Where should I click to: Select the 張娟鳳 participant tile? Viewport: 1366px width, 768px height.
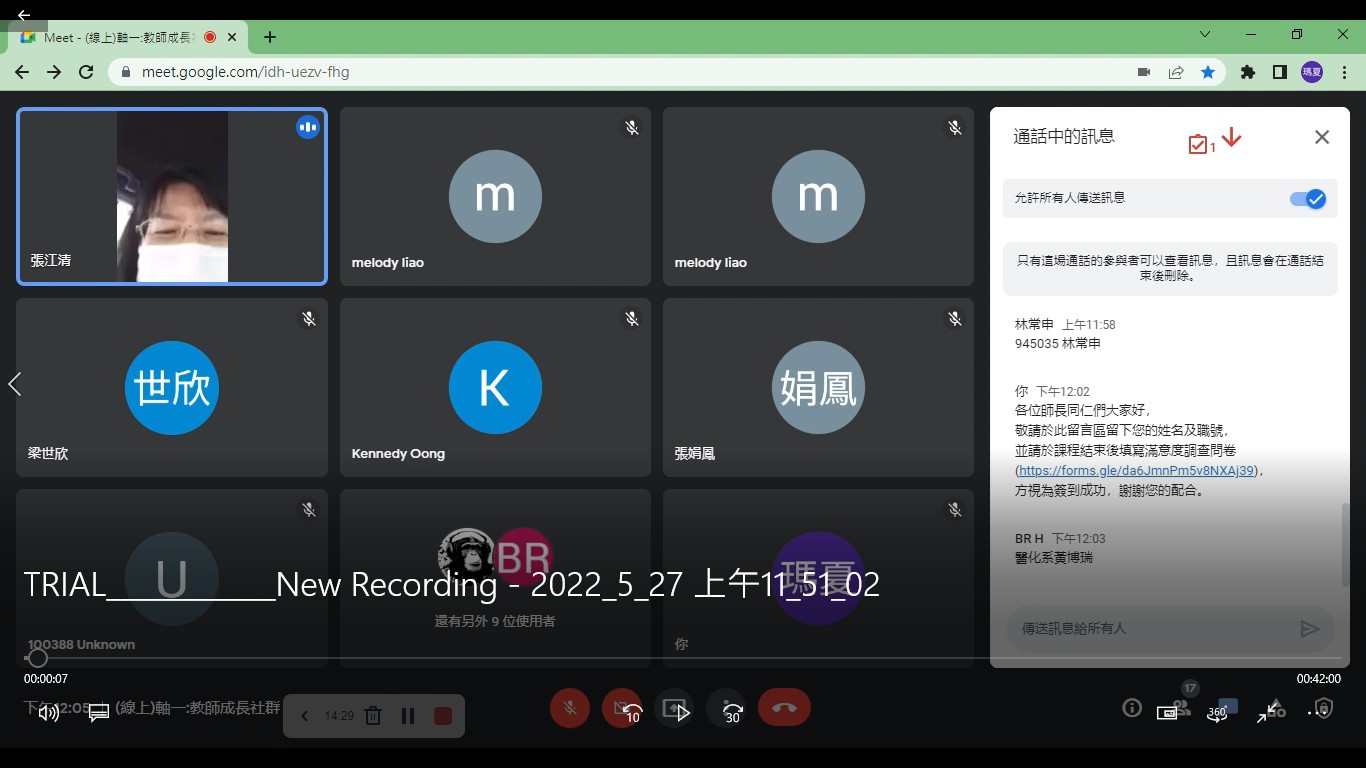tap(818, 387)
